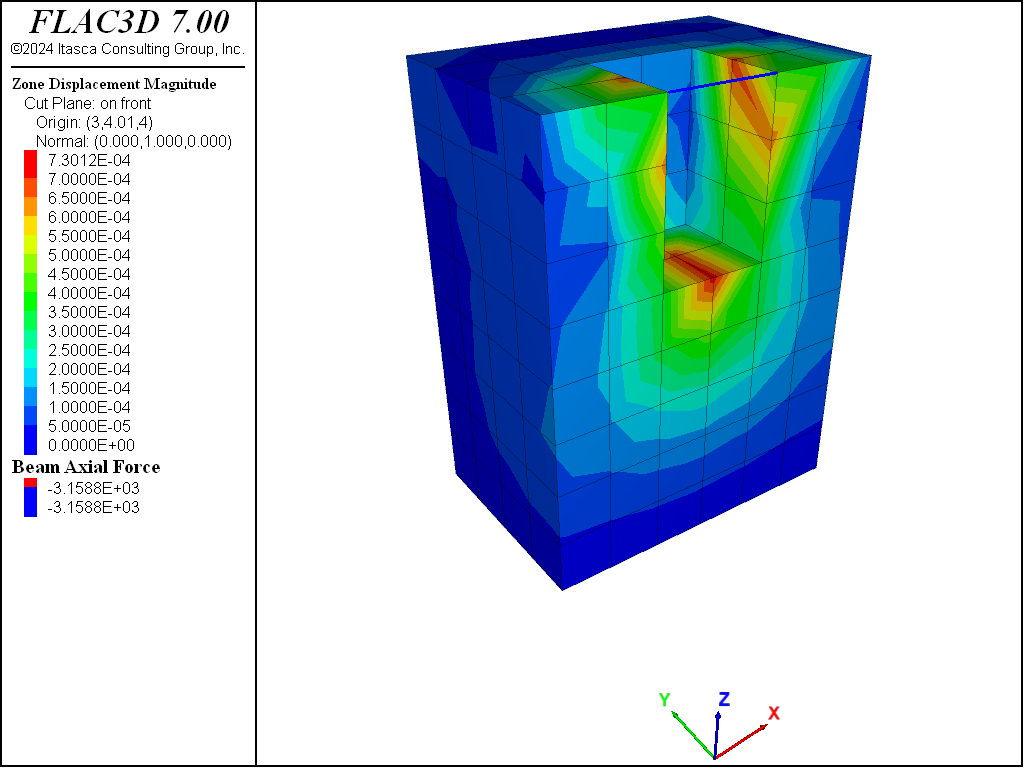Click the dark blue swatch beside 0.0000E+00
1024x768 pixels.
click(31, 440)
